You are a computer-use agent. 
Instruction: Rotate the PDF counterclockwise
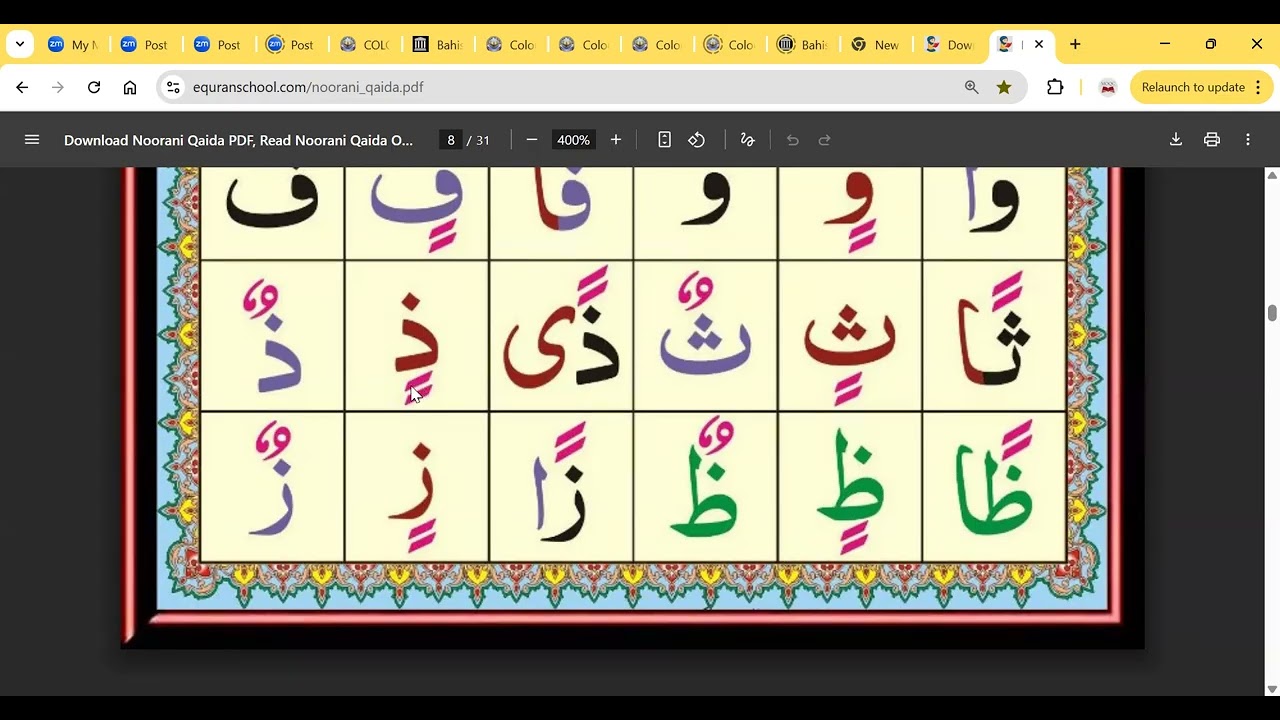pos(697,140)
